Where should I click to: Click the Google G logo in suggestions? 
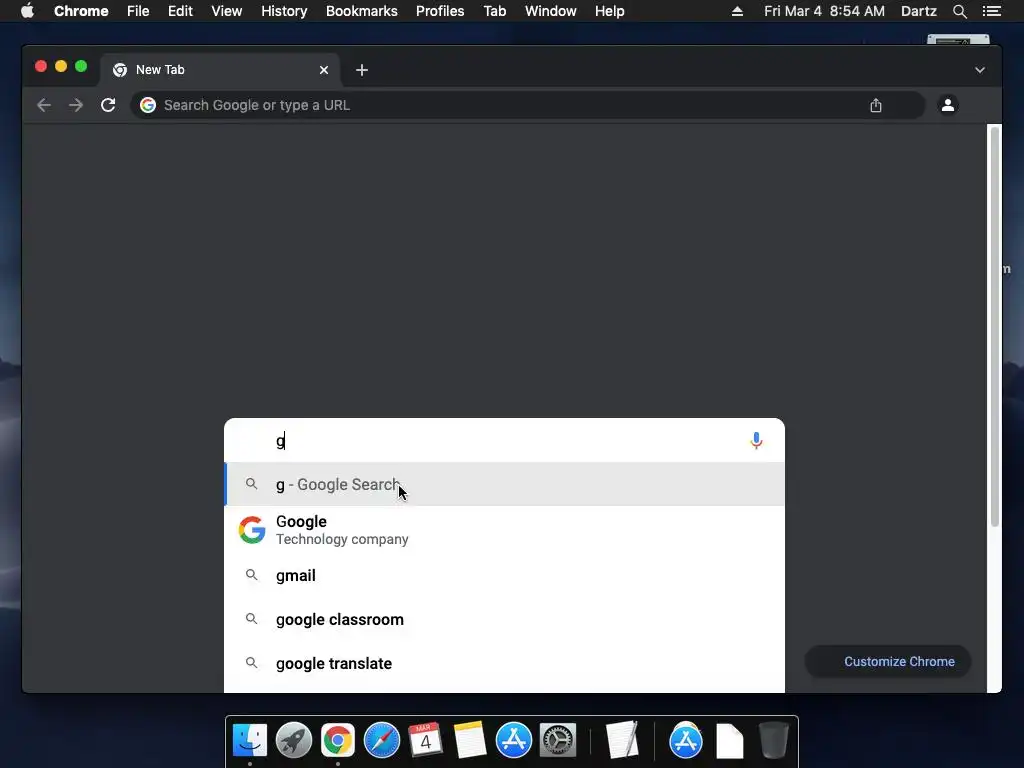[251, 530]
